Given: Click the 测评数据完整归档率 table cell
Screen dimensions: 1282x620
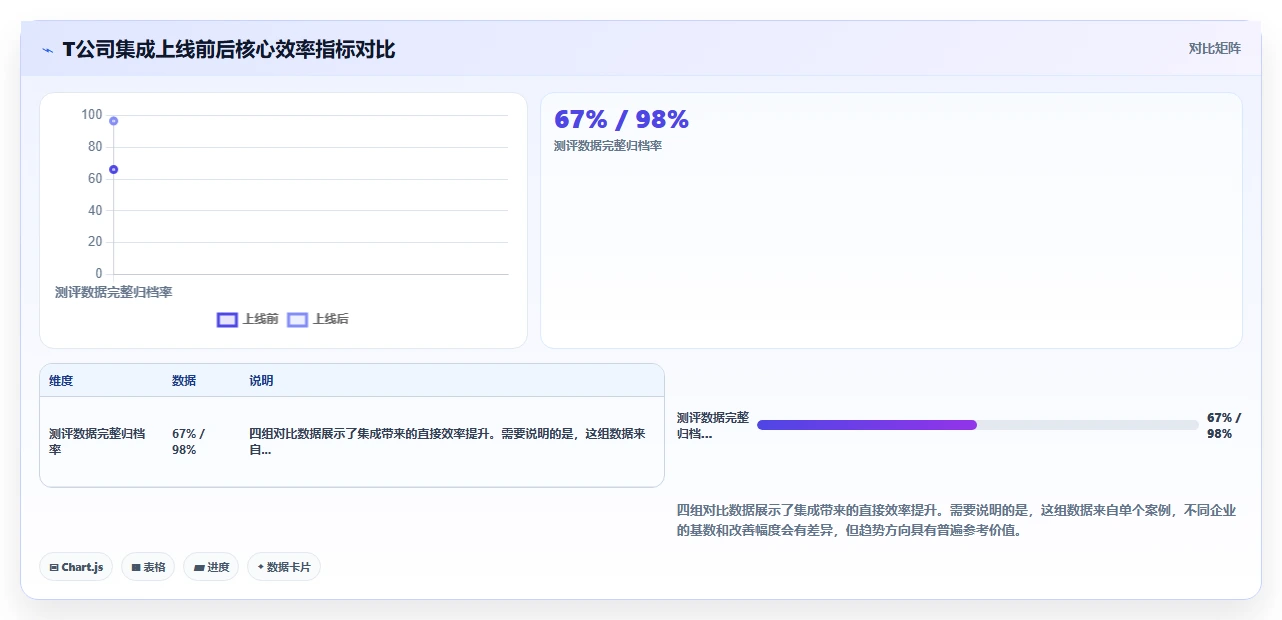Looking at the screenshot, I should 97,442.
